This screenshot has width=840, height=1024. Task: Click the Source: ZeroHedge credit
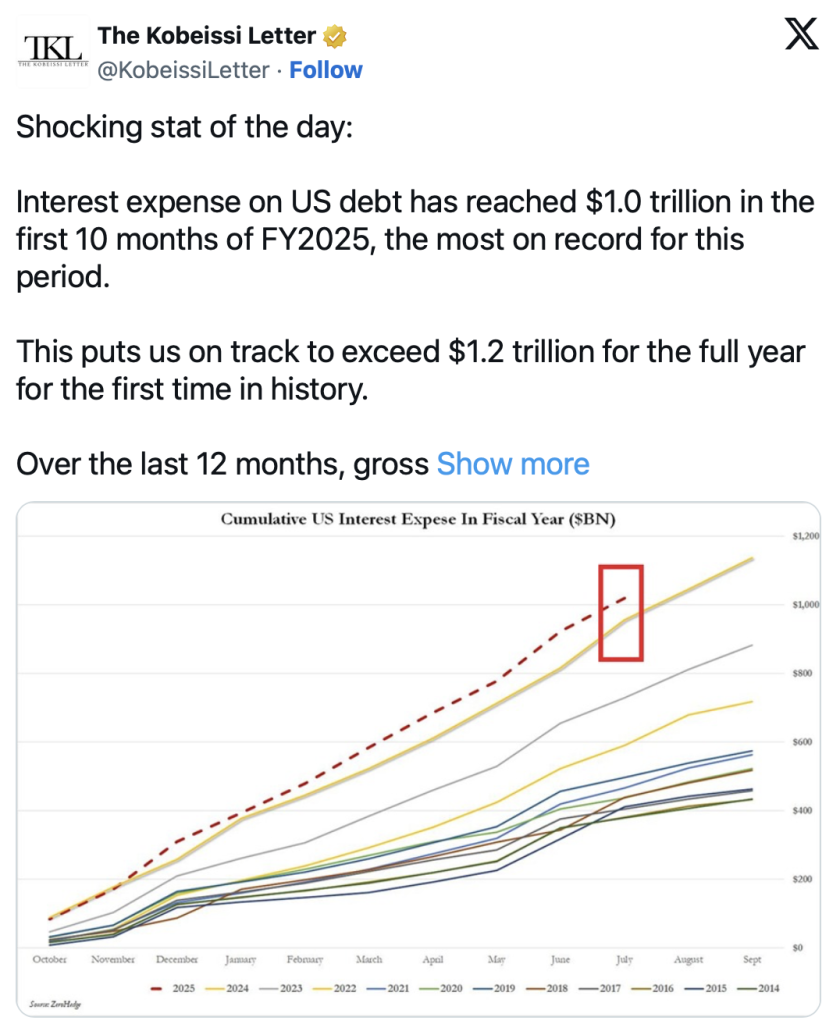(x=55, y=1004)
